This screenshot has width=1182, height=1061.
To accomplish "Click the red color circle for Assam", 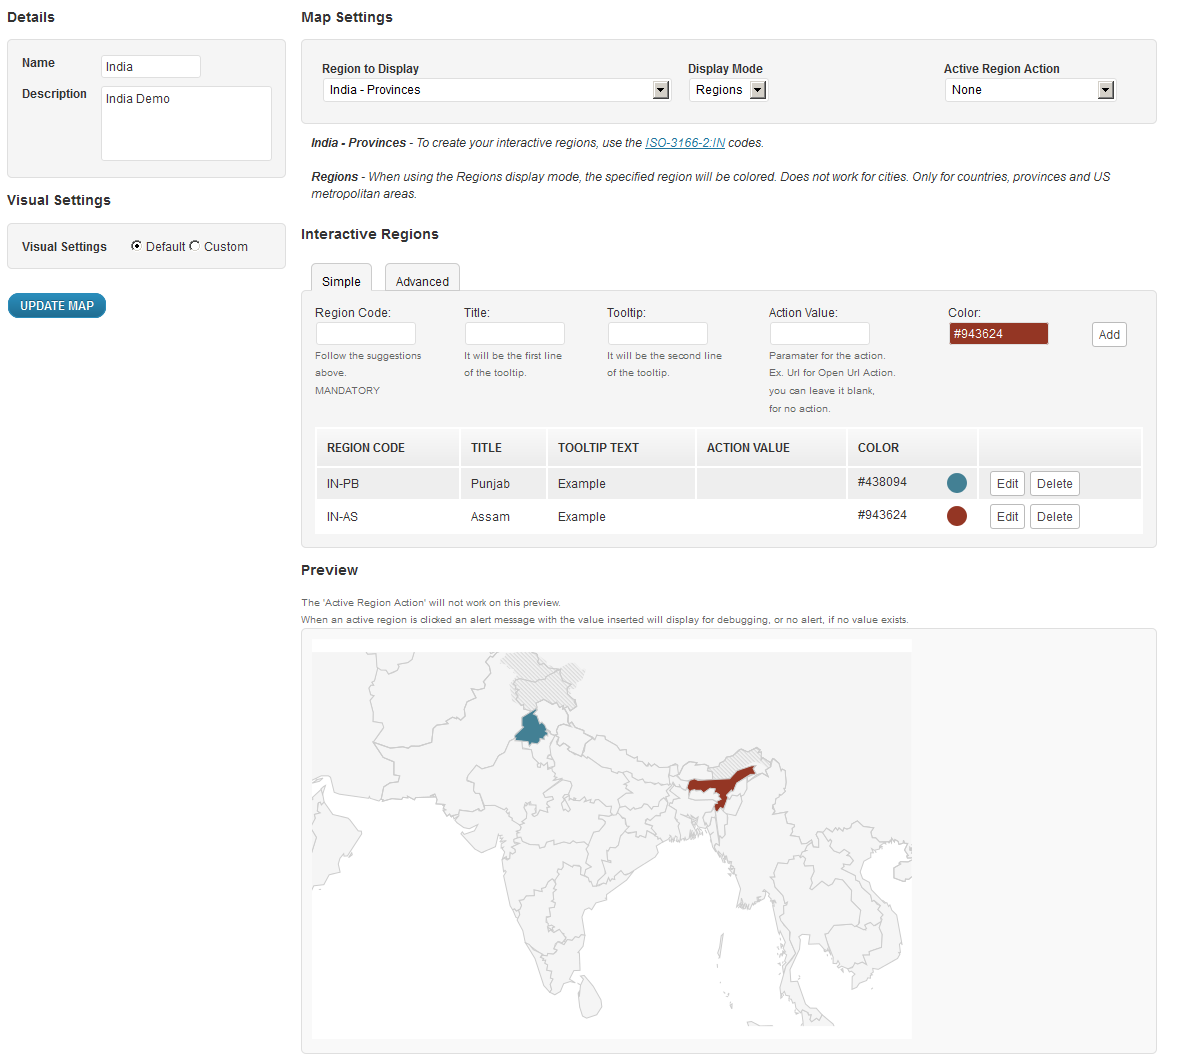I will 956,517.
